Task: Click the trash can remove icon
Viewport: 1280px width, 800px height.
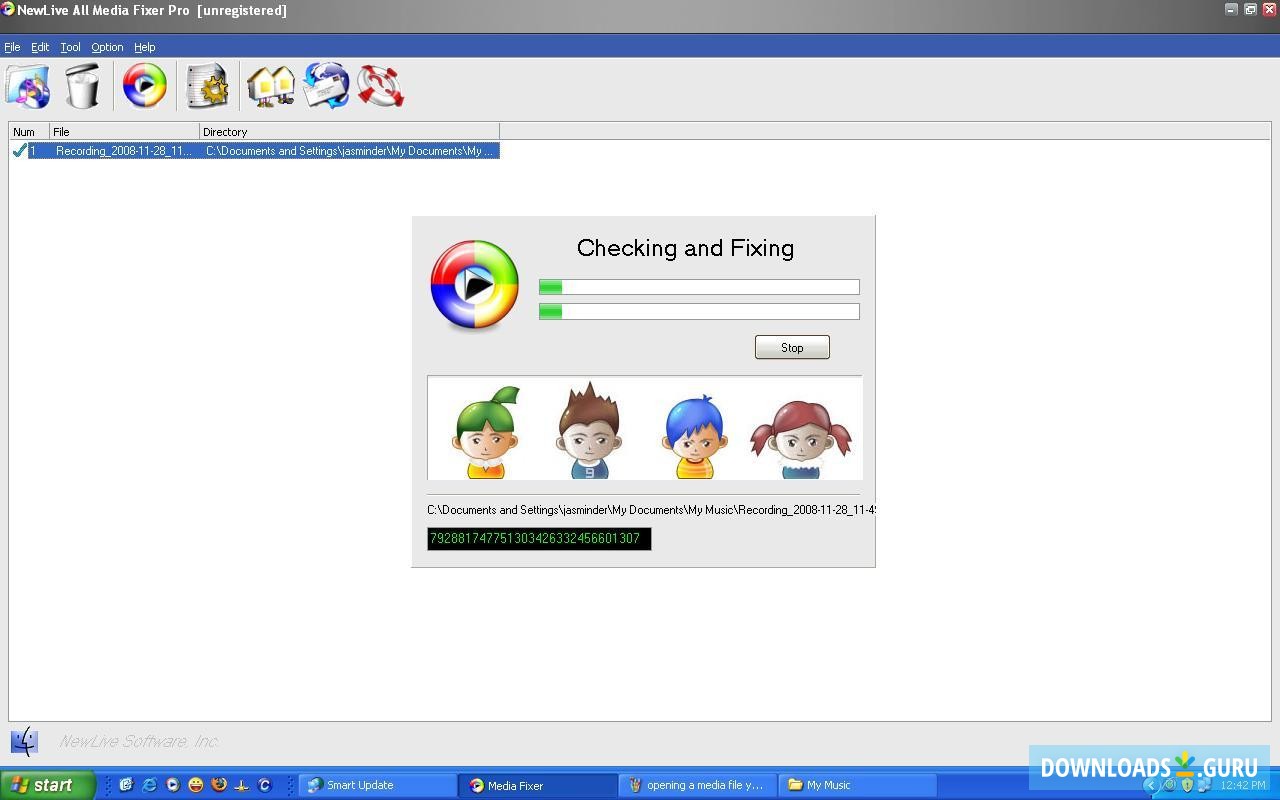Action: (83, 86)
